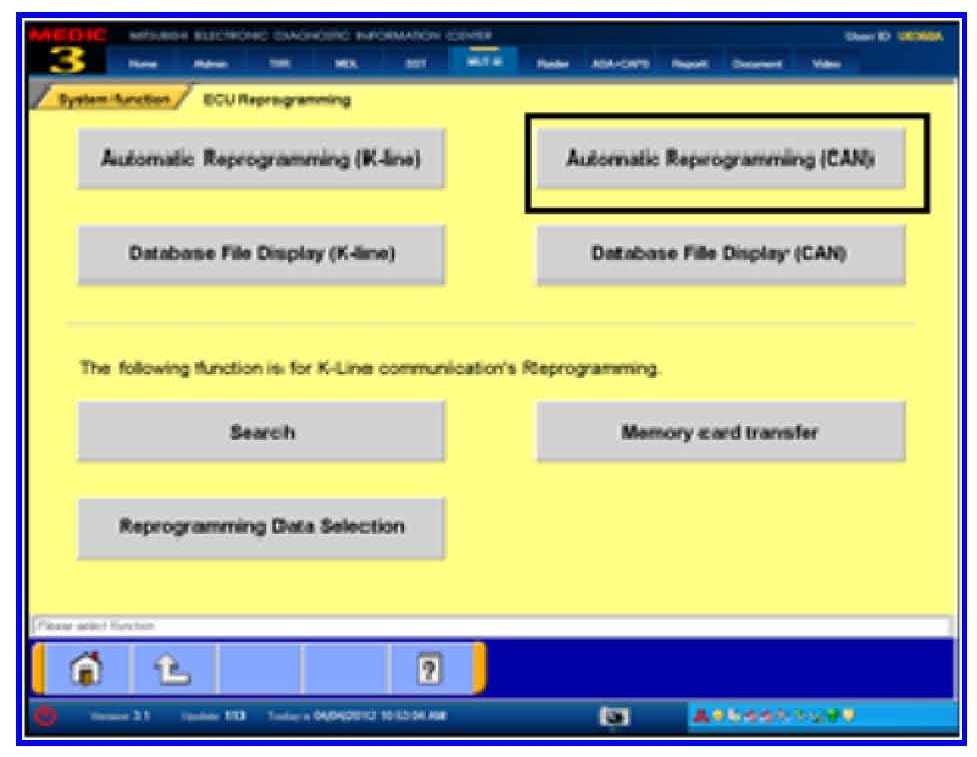977x757 pixels.
Task: Start Automatic Reprogramming (K-line)
Action: point(261,159)
